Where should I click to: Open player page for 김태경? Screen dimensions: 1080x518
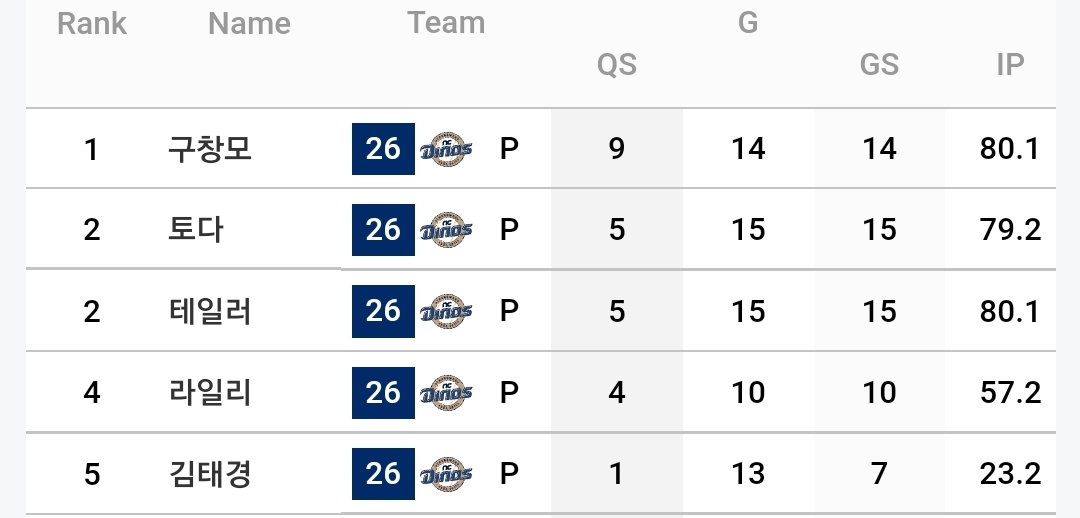click(x=210, y=474)
